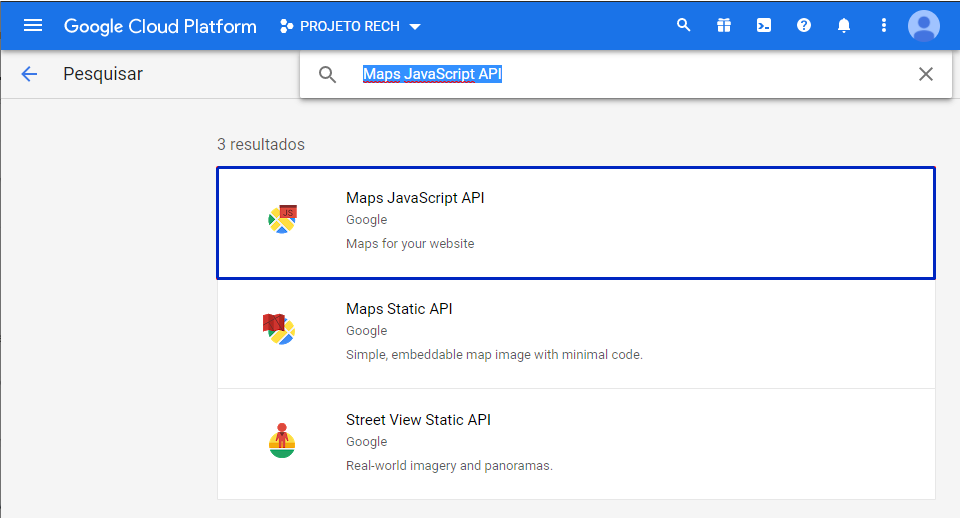Clear the search field with X
The width and height of the screenshot is (960, 519).
tap(926, 74)
